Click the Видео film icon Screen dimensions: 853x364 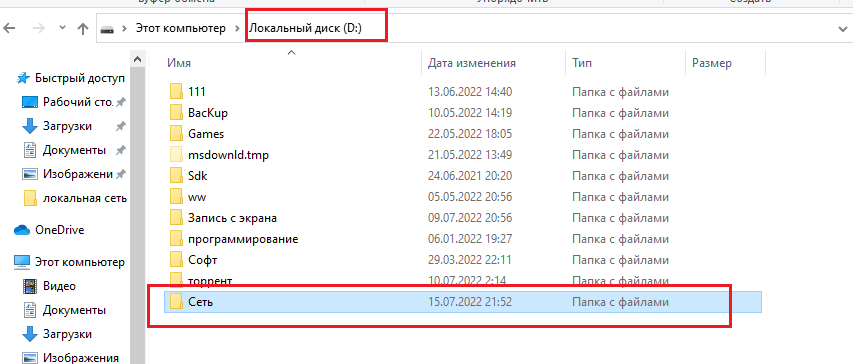pos(29,286)
